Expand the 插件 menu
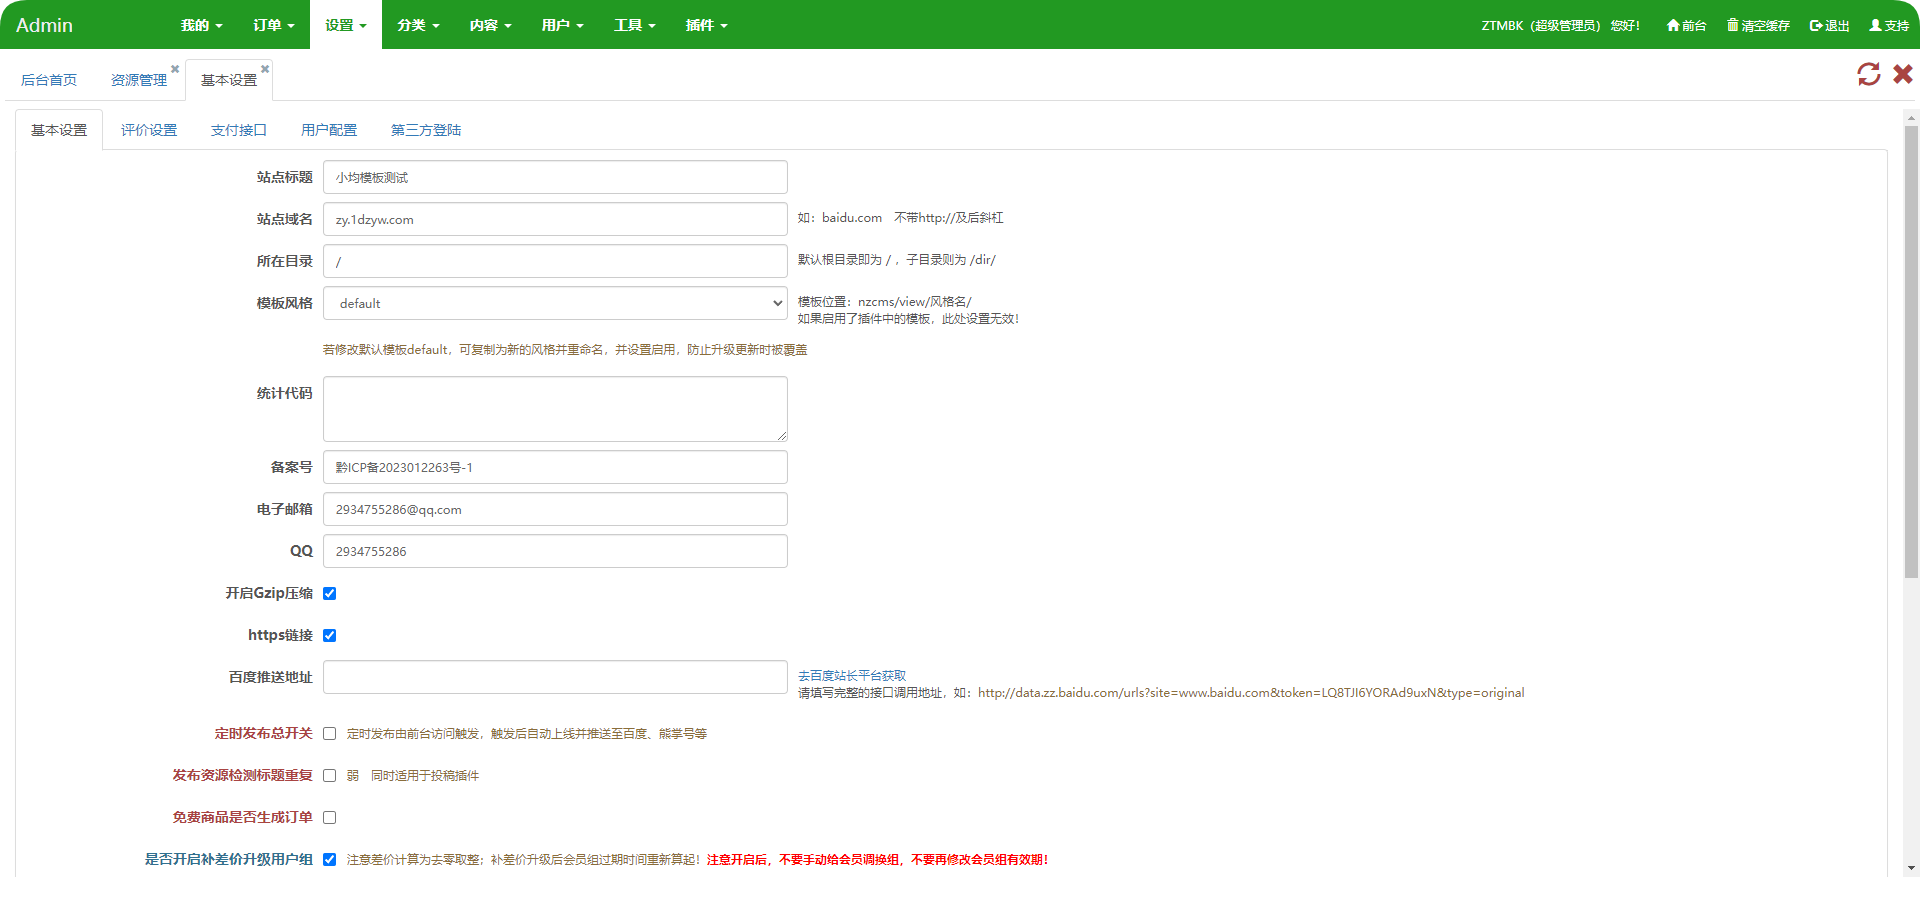 point(706,25)
